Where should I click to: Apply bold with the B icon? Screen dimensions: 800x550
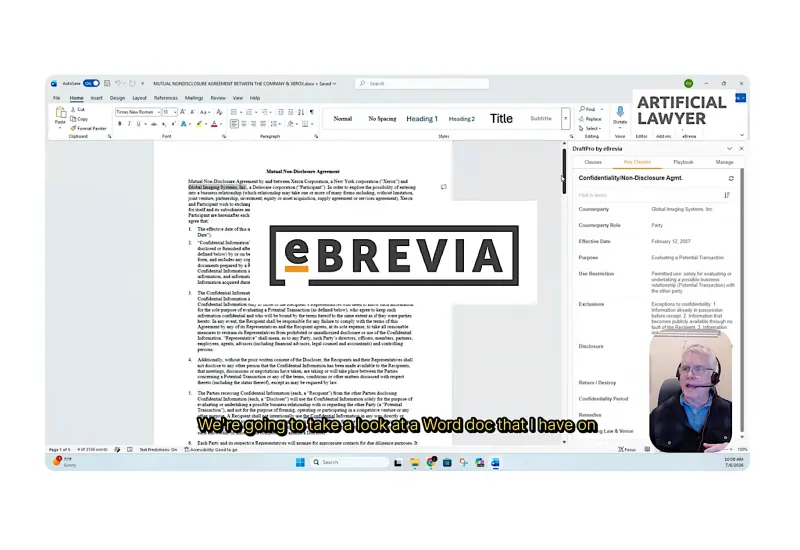coord(119,124)
